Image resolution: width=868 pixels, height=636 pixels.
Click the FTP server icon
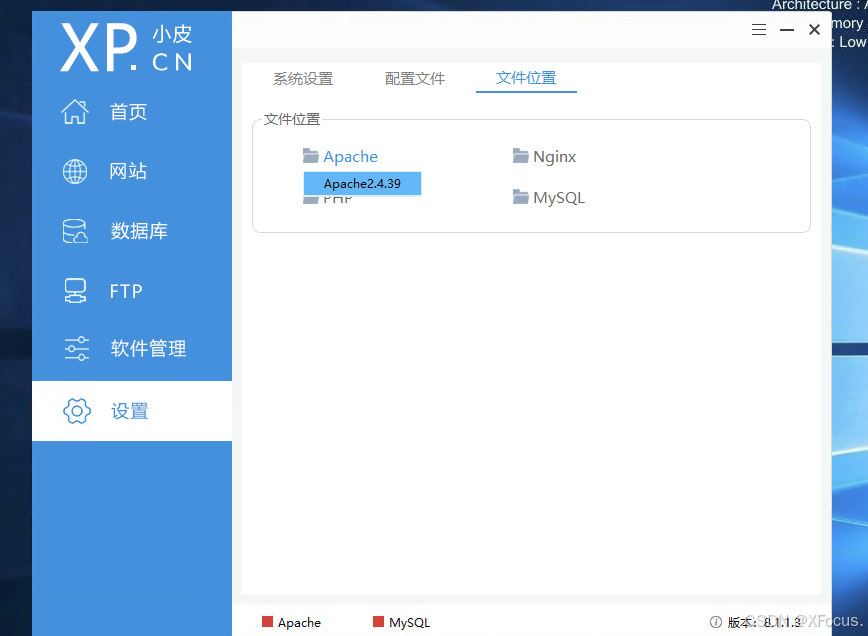75,291
